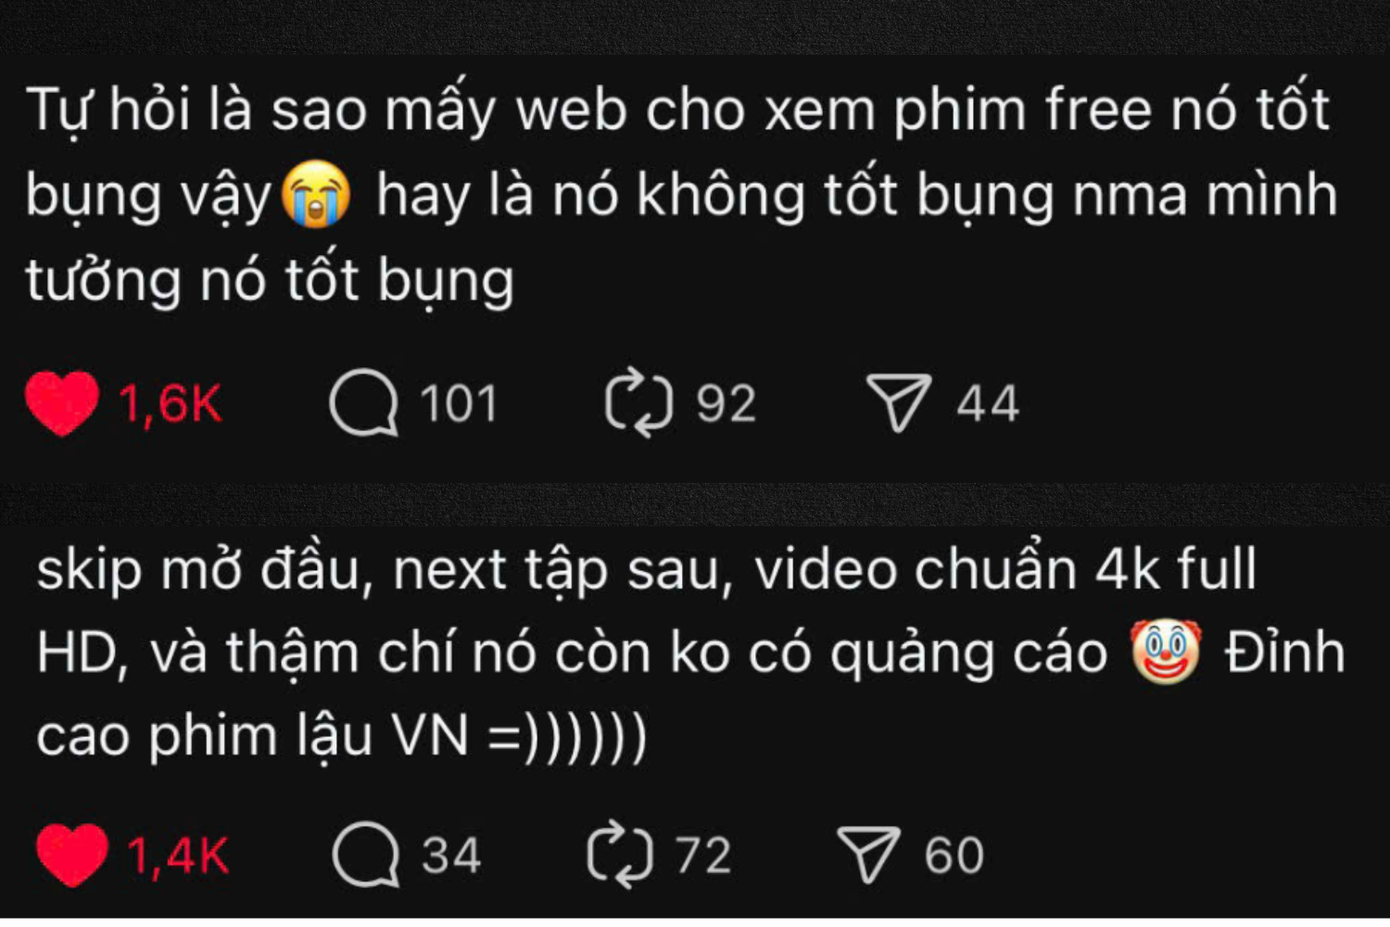Click the 72 repost count
Image resolution: width=1390 pixels, height=927 pixels.
pos(703,856)
